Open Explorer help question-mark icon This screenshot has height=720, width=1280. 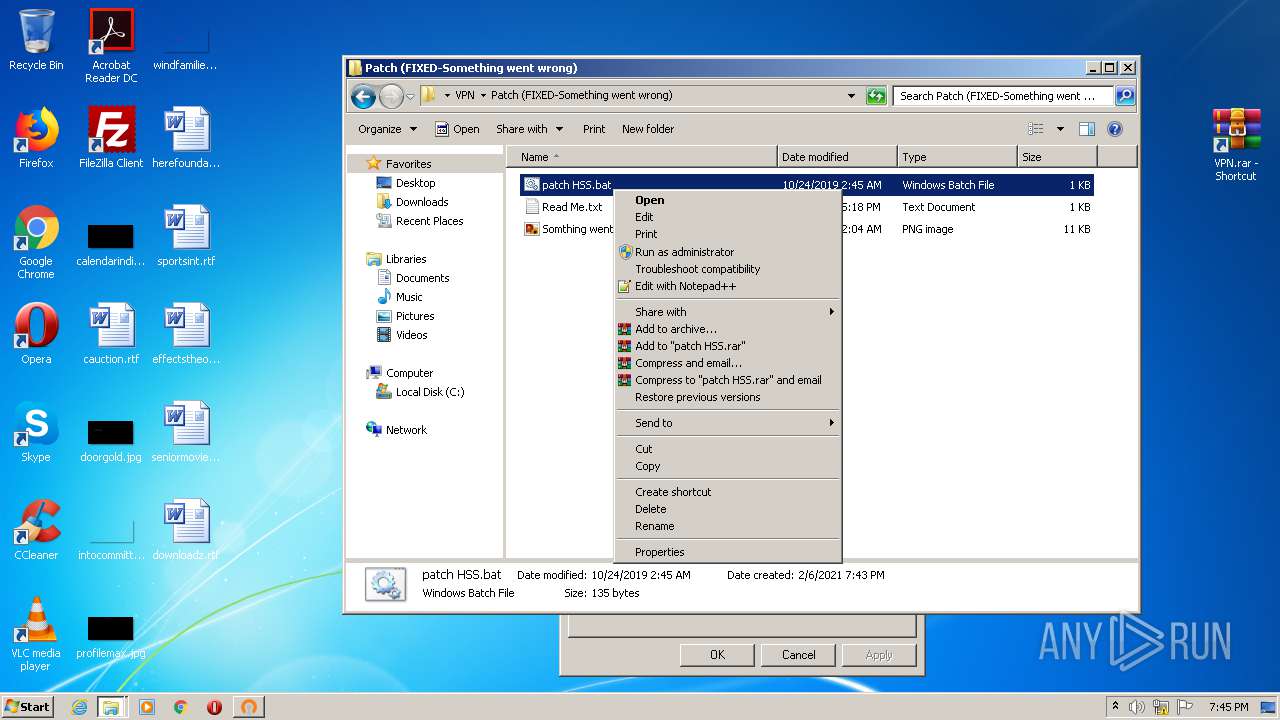[1115, 129]
